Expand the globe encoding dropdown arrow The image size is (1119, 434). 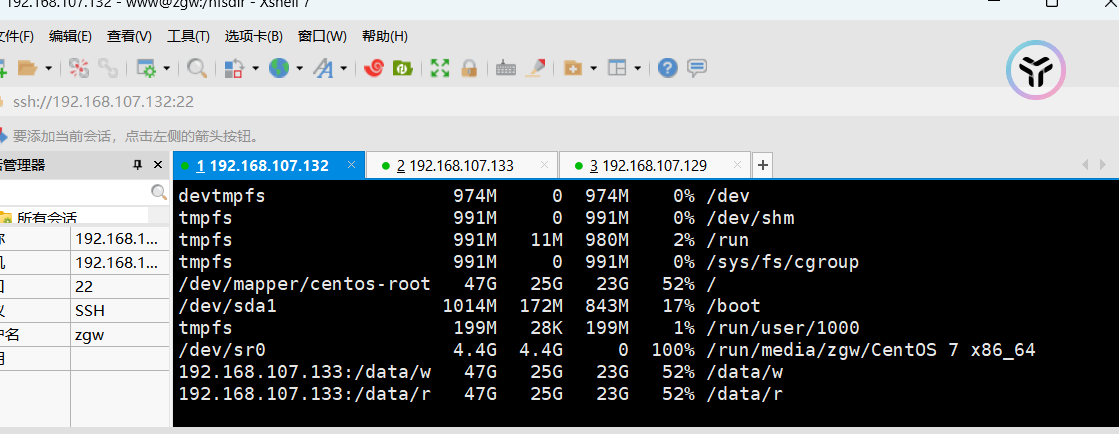299,69
